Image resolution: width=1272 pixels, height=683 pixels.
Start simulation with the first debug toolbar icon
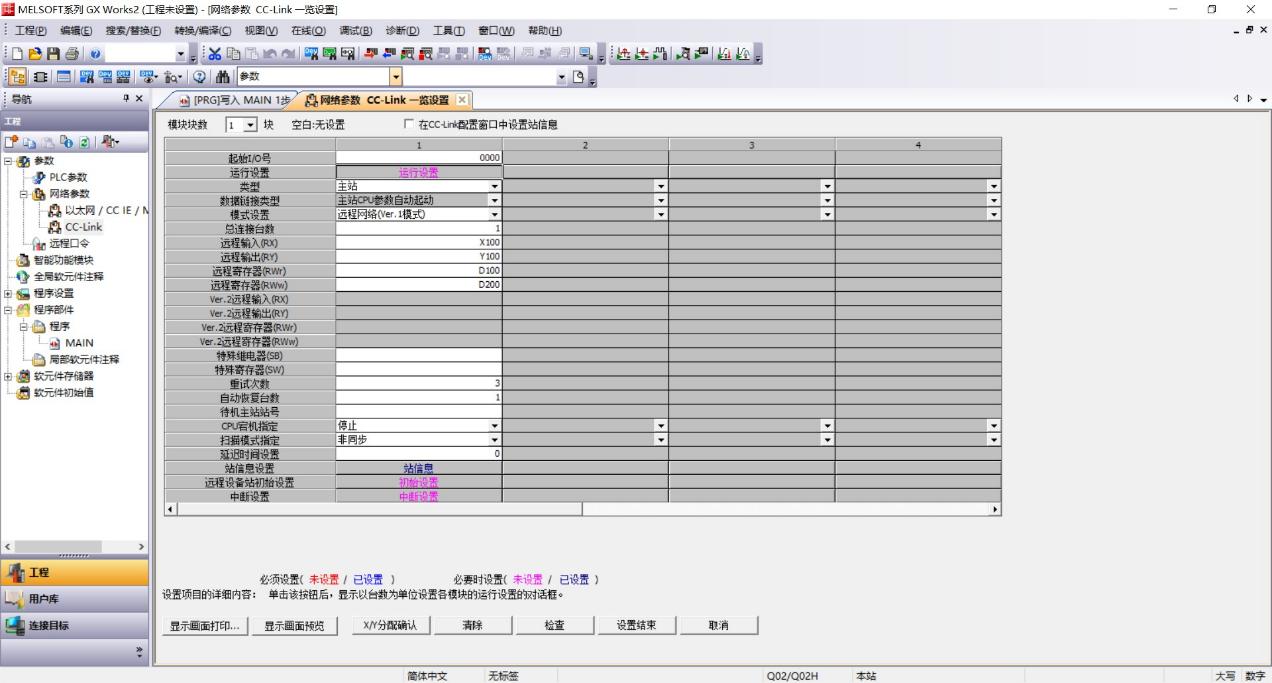click(623, 52)
